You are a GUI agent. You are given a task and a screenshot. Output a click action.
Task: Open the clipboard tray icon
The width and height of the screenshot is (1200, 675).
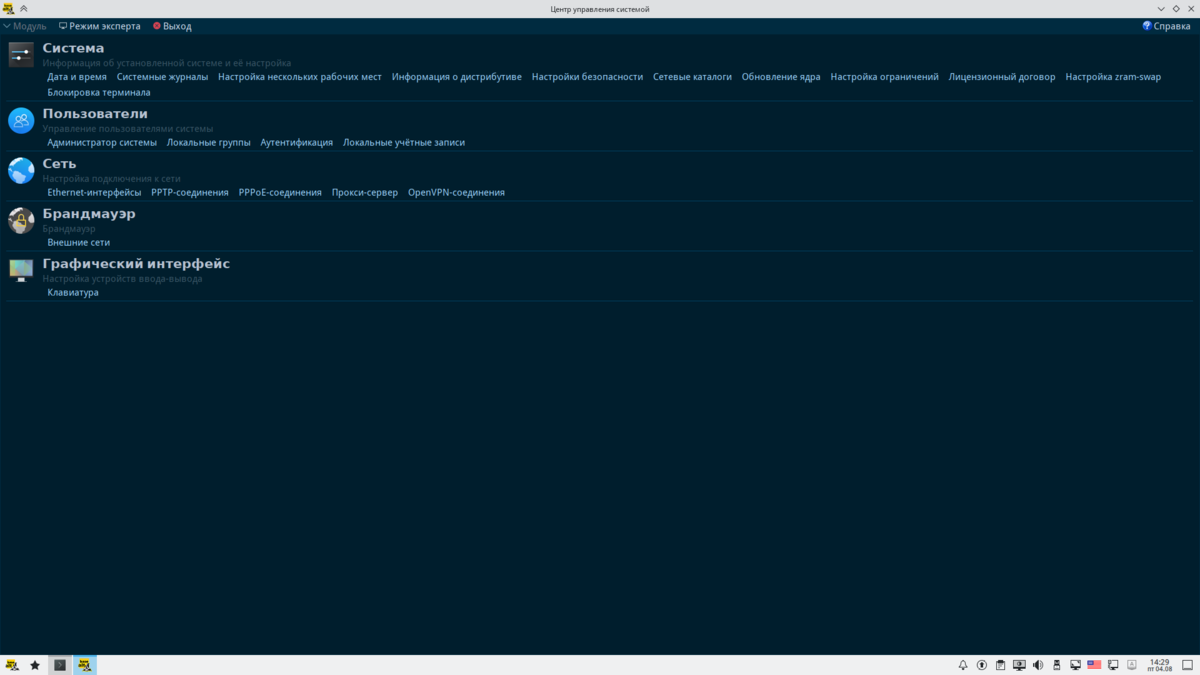(1000, 665)
